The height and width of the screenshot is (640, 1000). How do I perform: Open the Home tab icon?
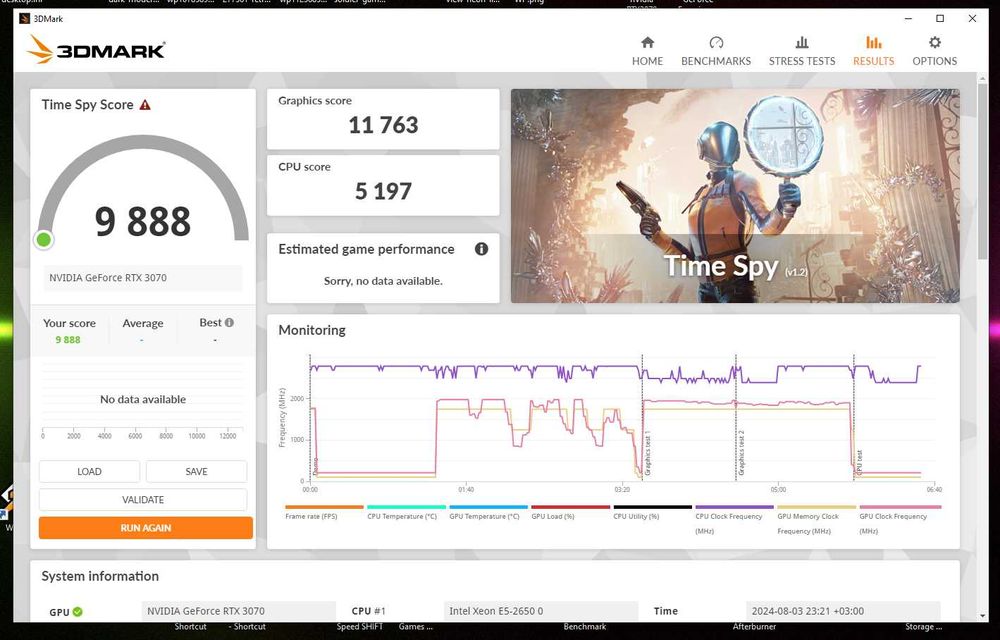point(647,43)
